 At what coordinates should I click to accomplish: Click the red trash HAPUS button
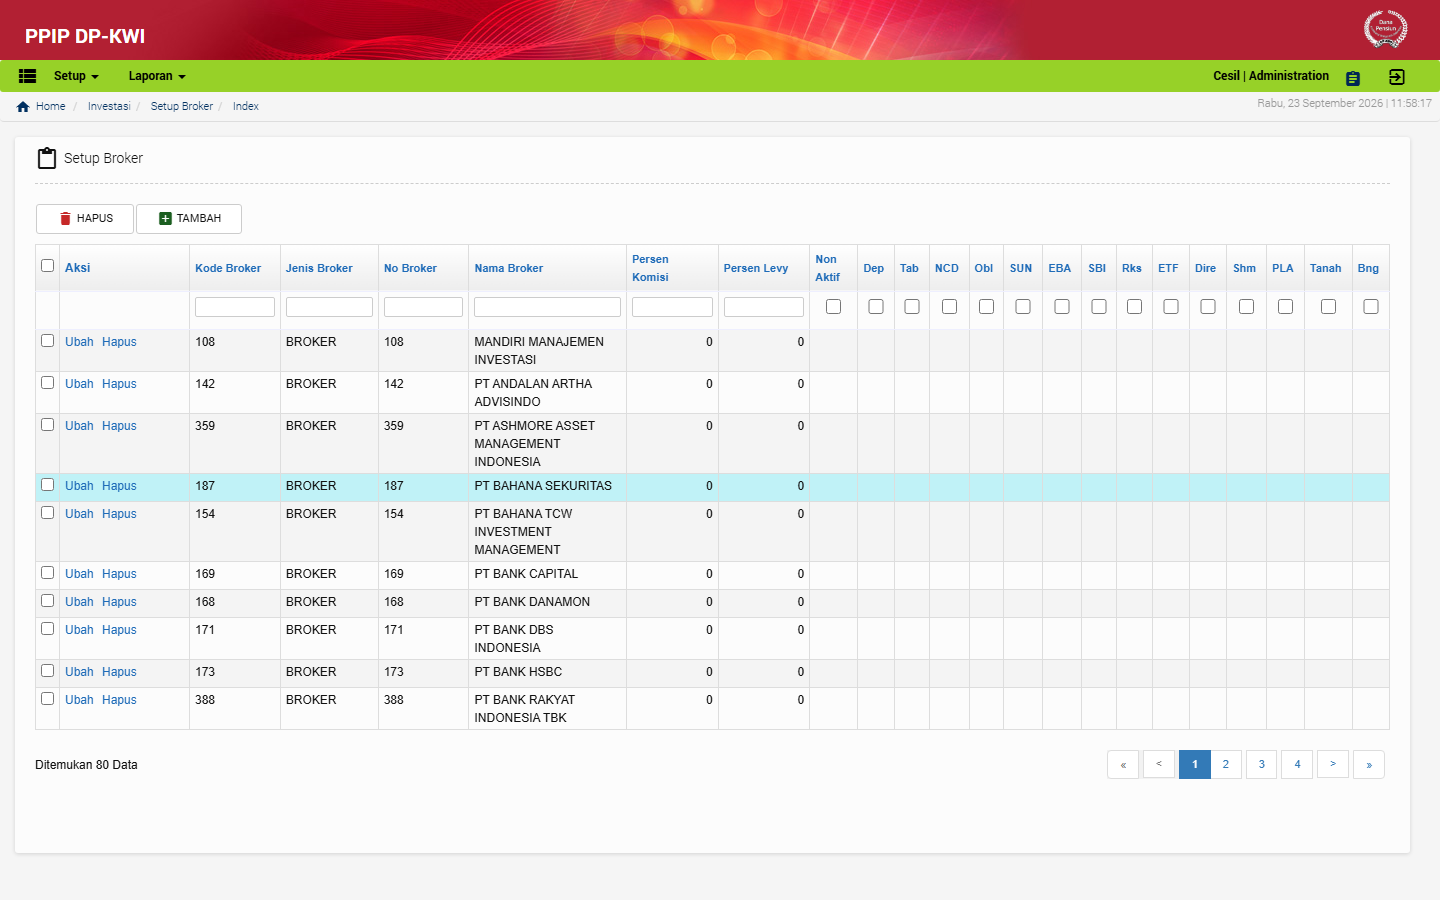[85, 219]
